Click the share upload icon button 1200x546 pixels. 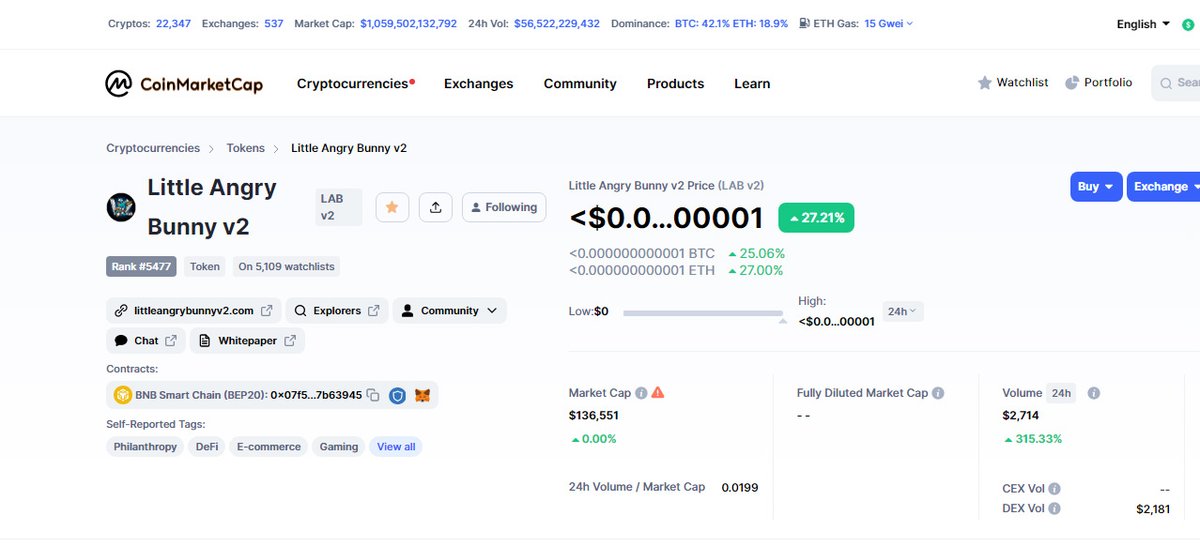pyautogui.click(x=435, y=207)
